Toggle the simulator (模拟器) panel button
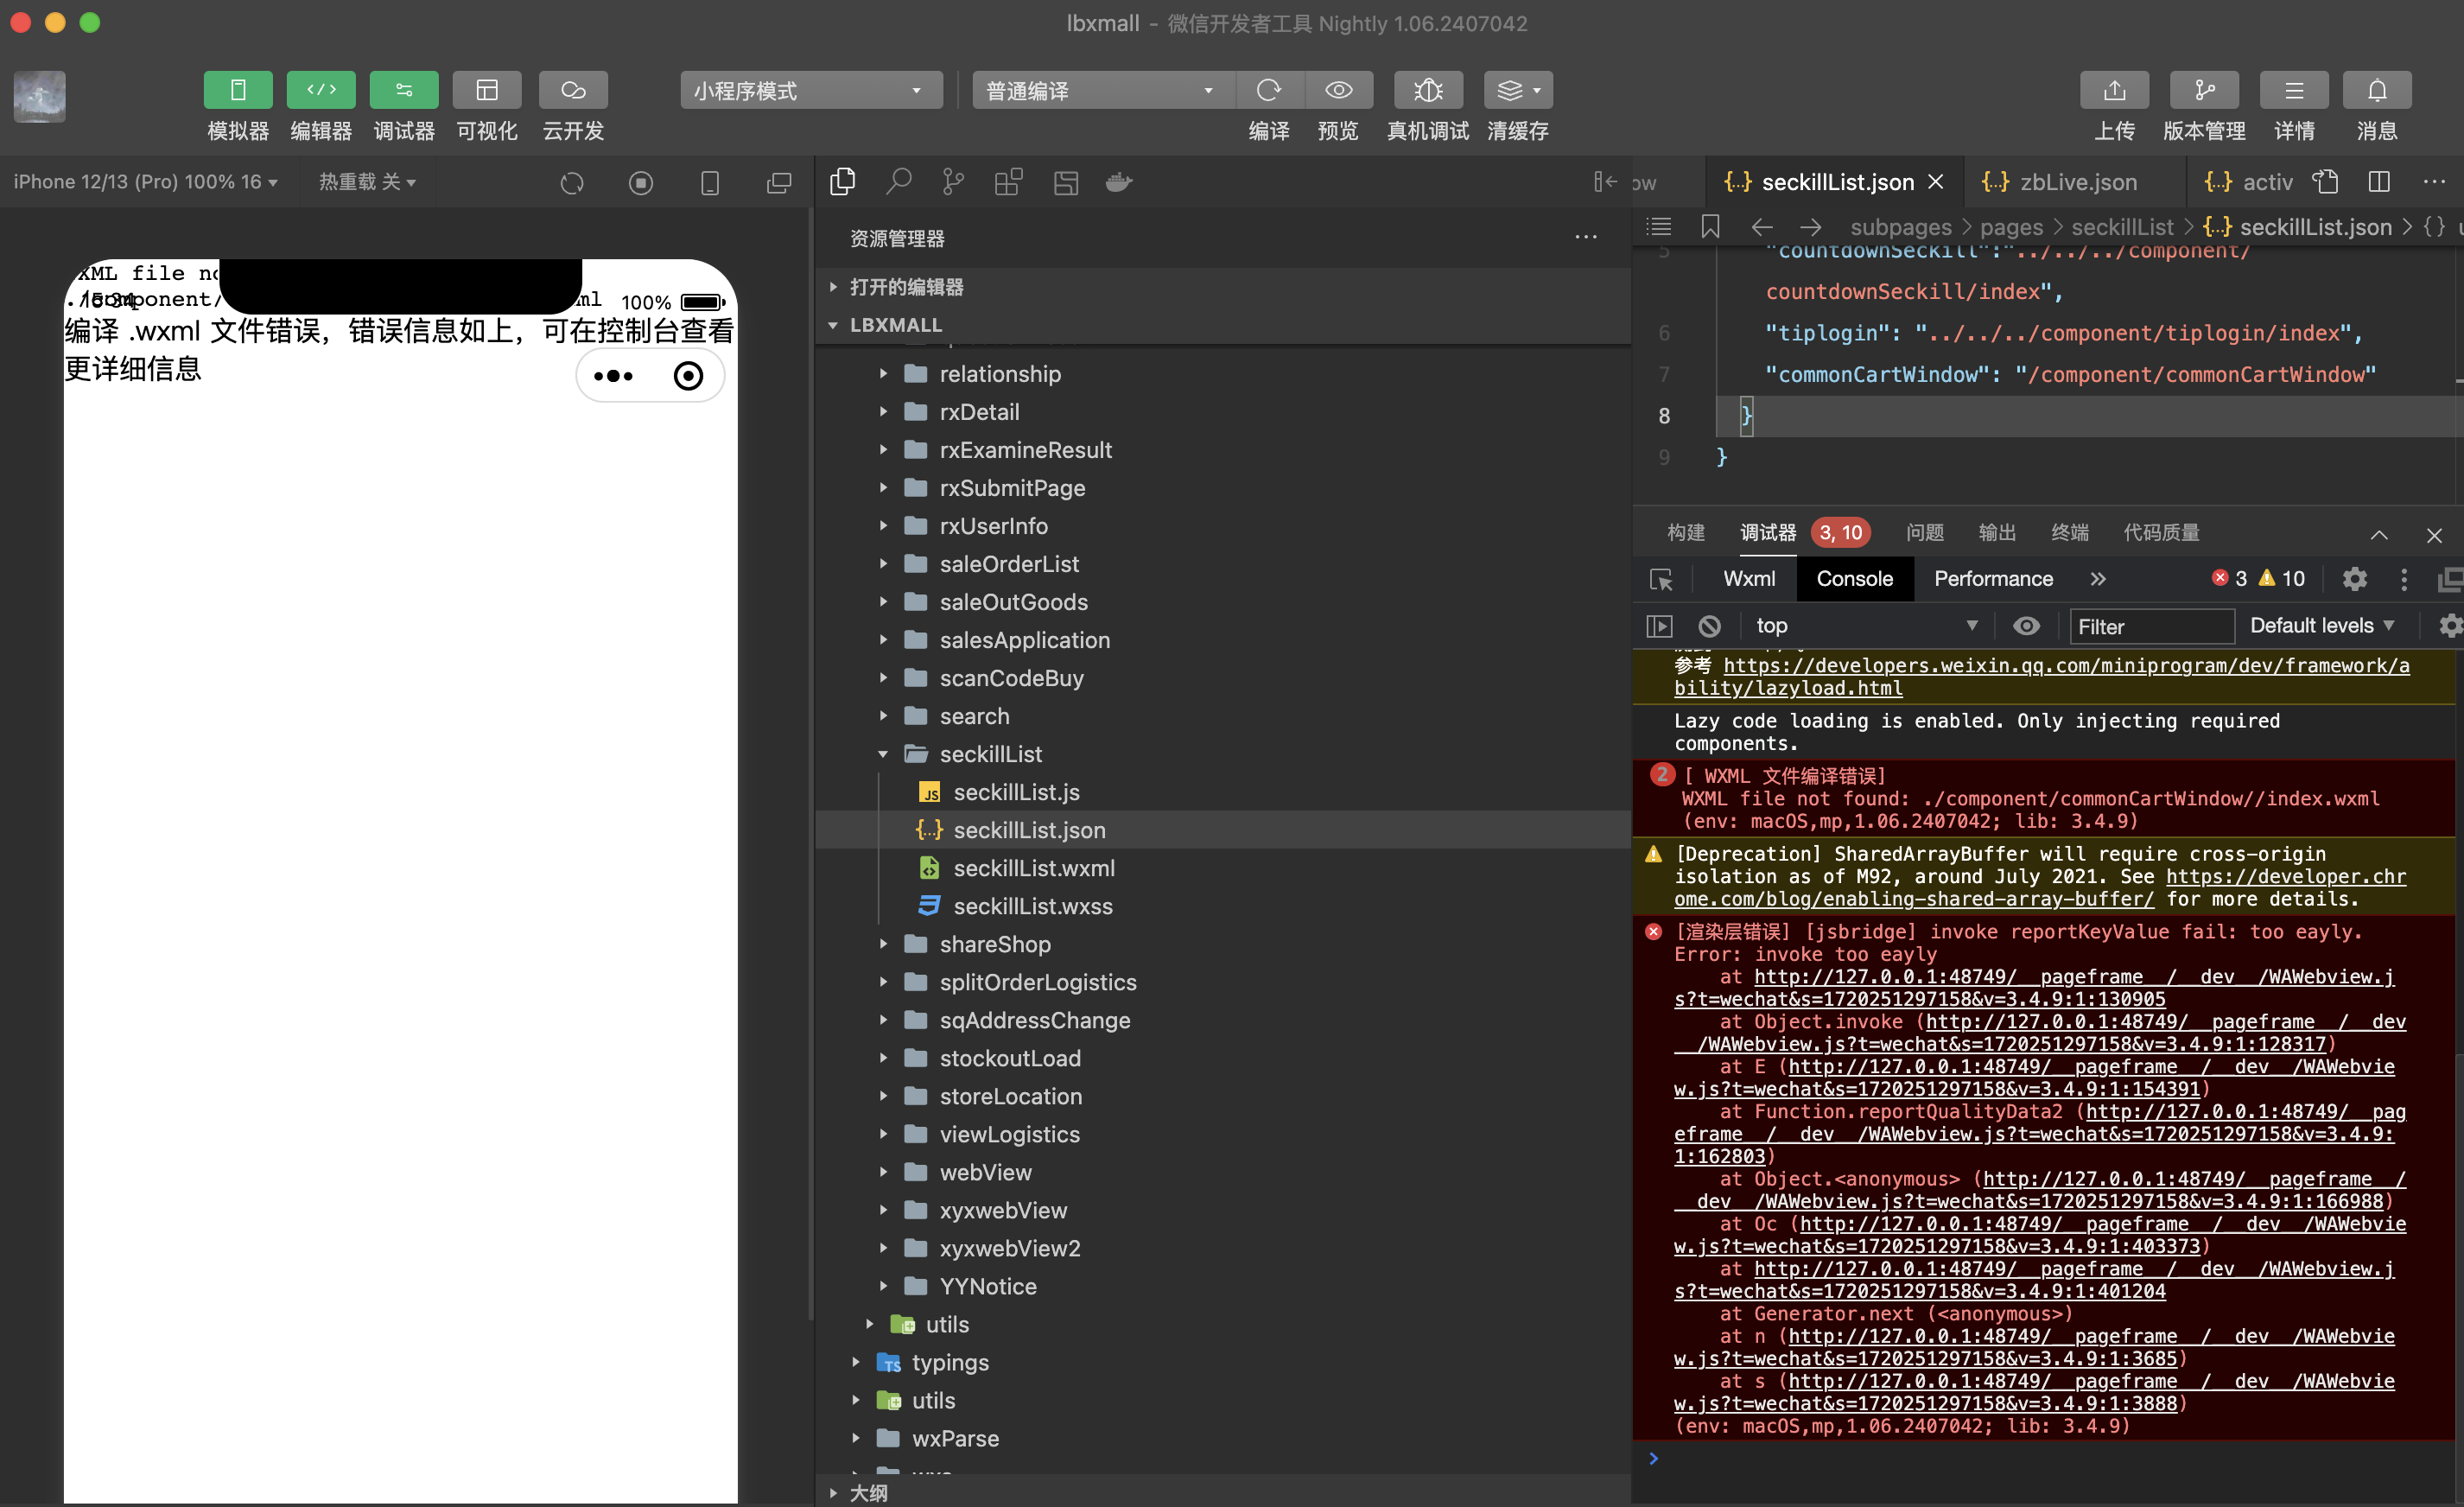The image size is (2464, 1507). [238, 91]
